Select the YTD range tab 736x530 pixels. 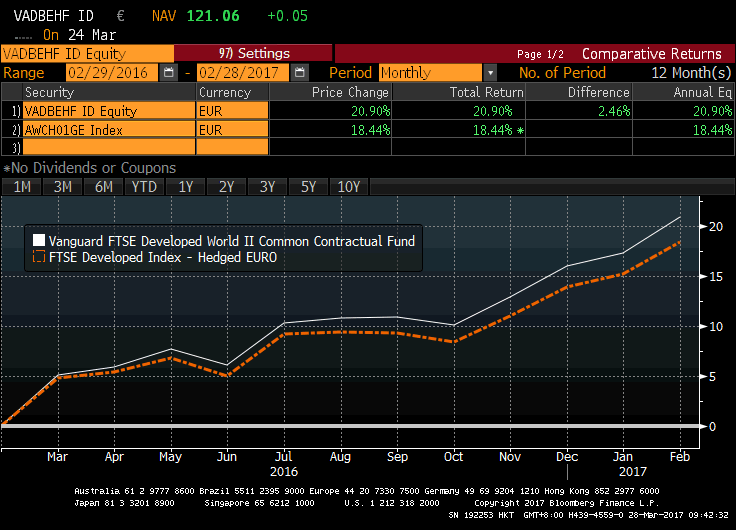(x=144, y=187)
